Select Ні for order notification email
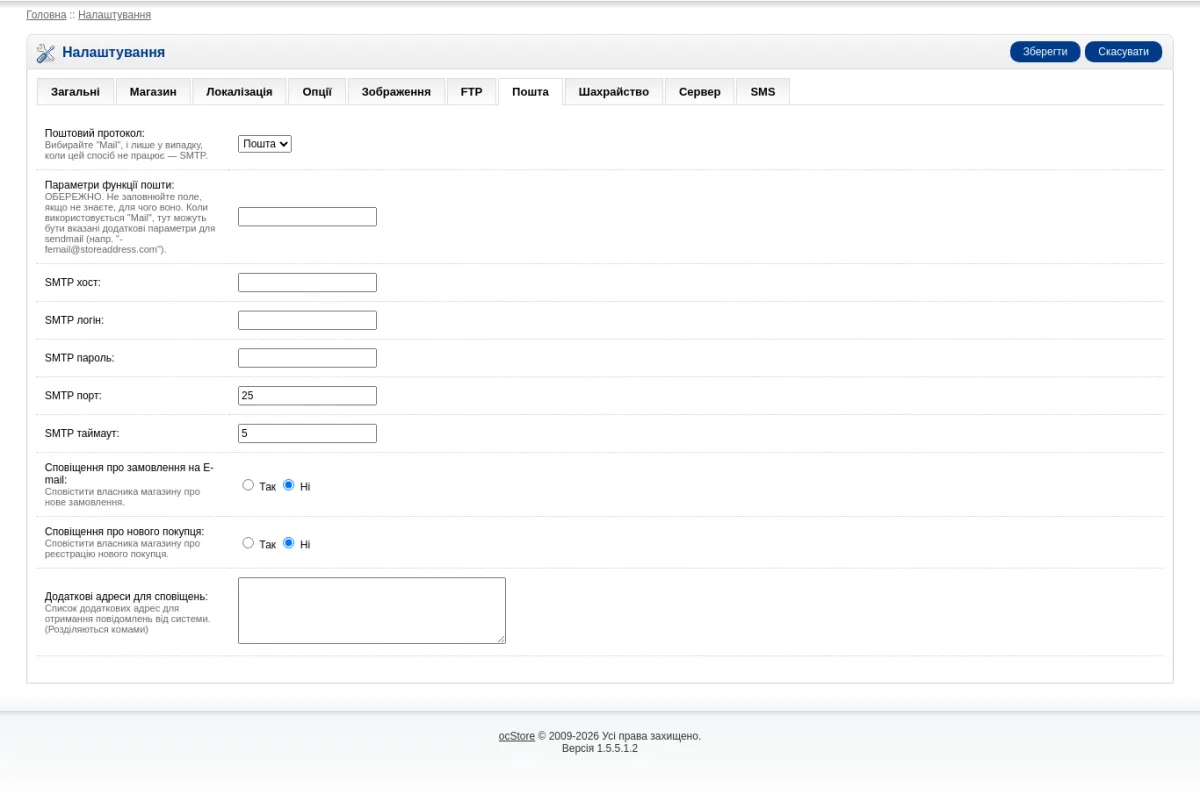 point(289,485)
